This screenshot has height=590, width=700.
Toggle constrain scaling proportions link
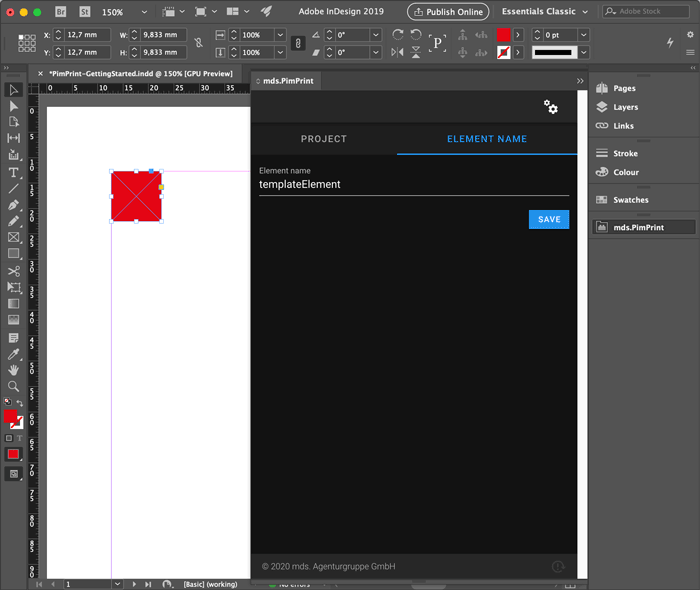(298, 43)
